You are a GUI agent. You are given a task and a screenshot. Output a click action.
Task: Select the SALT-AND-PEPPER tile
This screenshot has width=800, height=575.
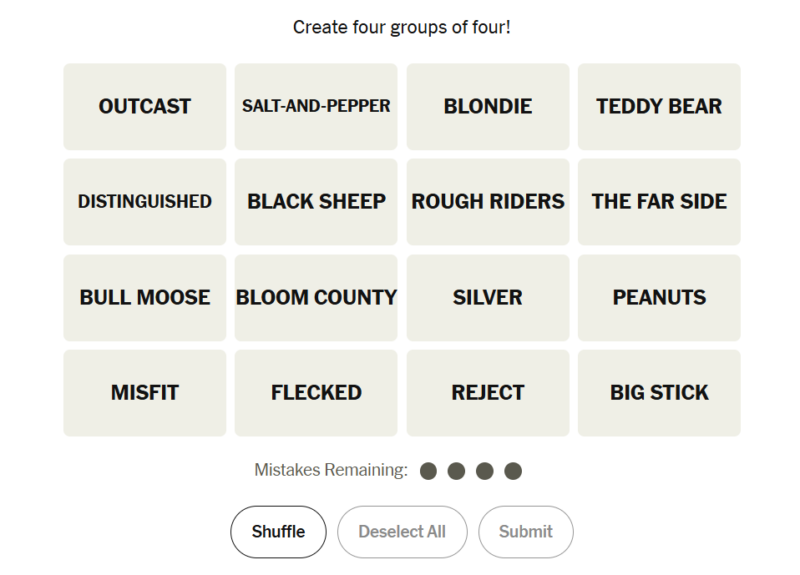tap(316, 106)
